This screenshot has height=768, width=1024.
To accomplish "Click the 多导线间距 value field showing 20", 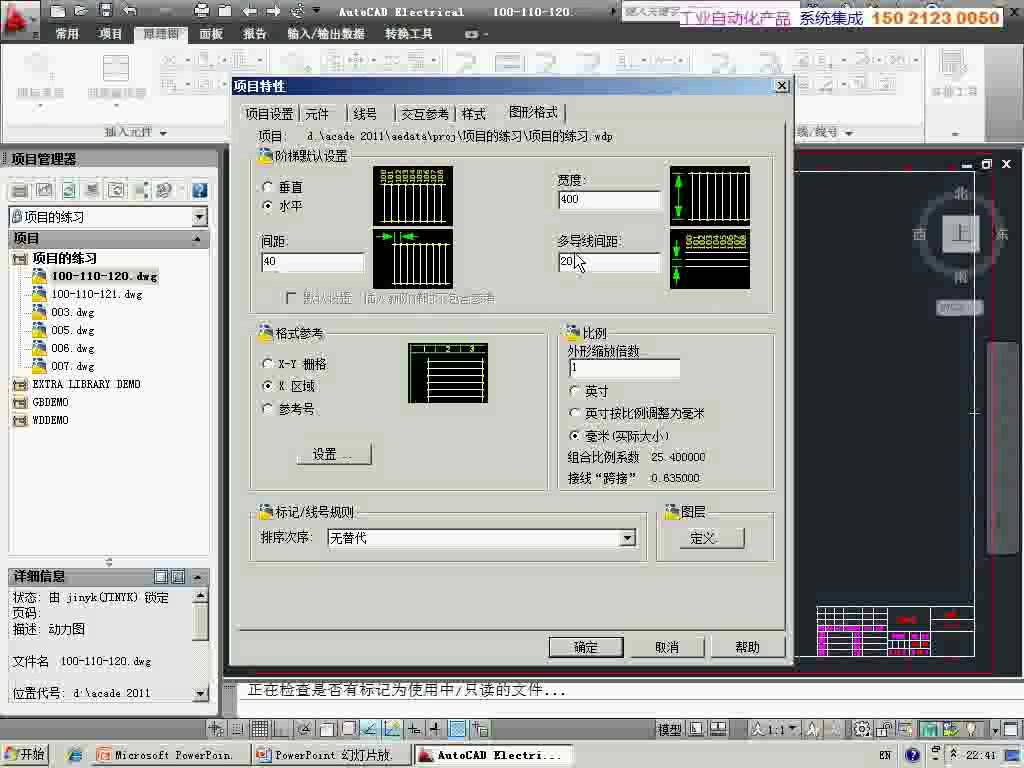I will pos(608,261).
